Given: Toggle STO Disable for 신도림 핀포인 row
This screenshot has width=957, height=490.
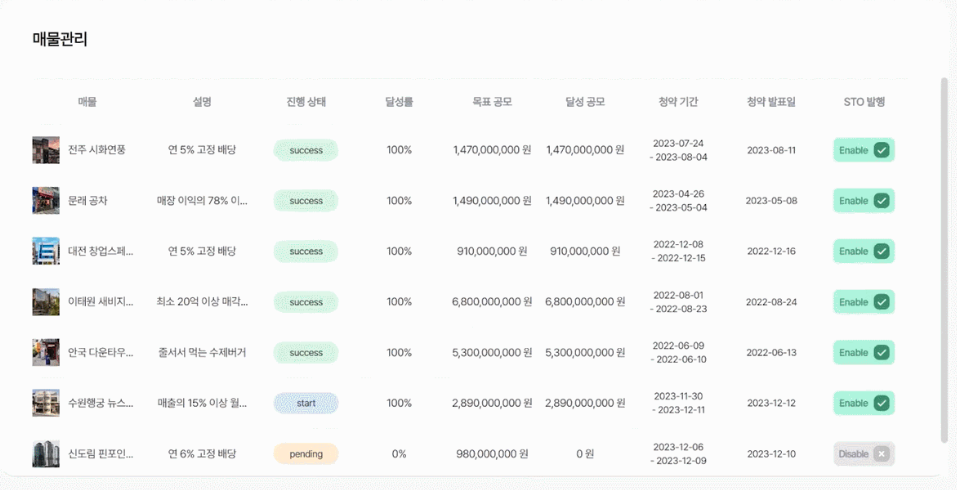Looking at the screenshot, I should 864,454.
